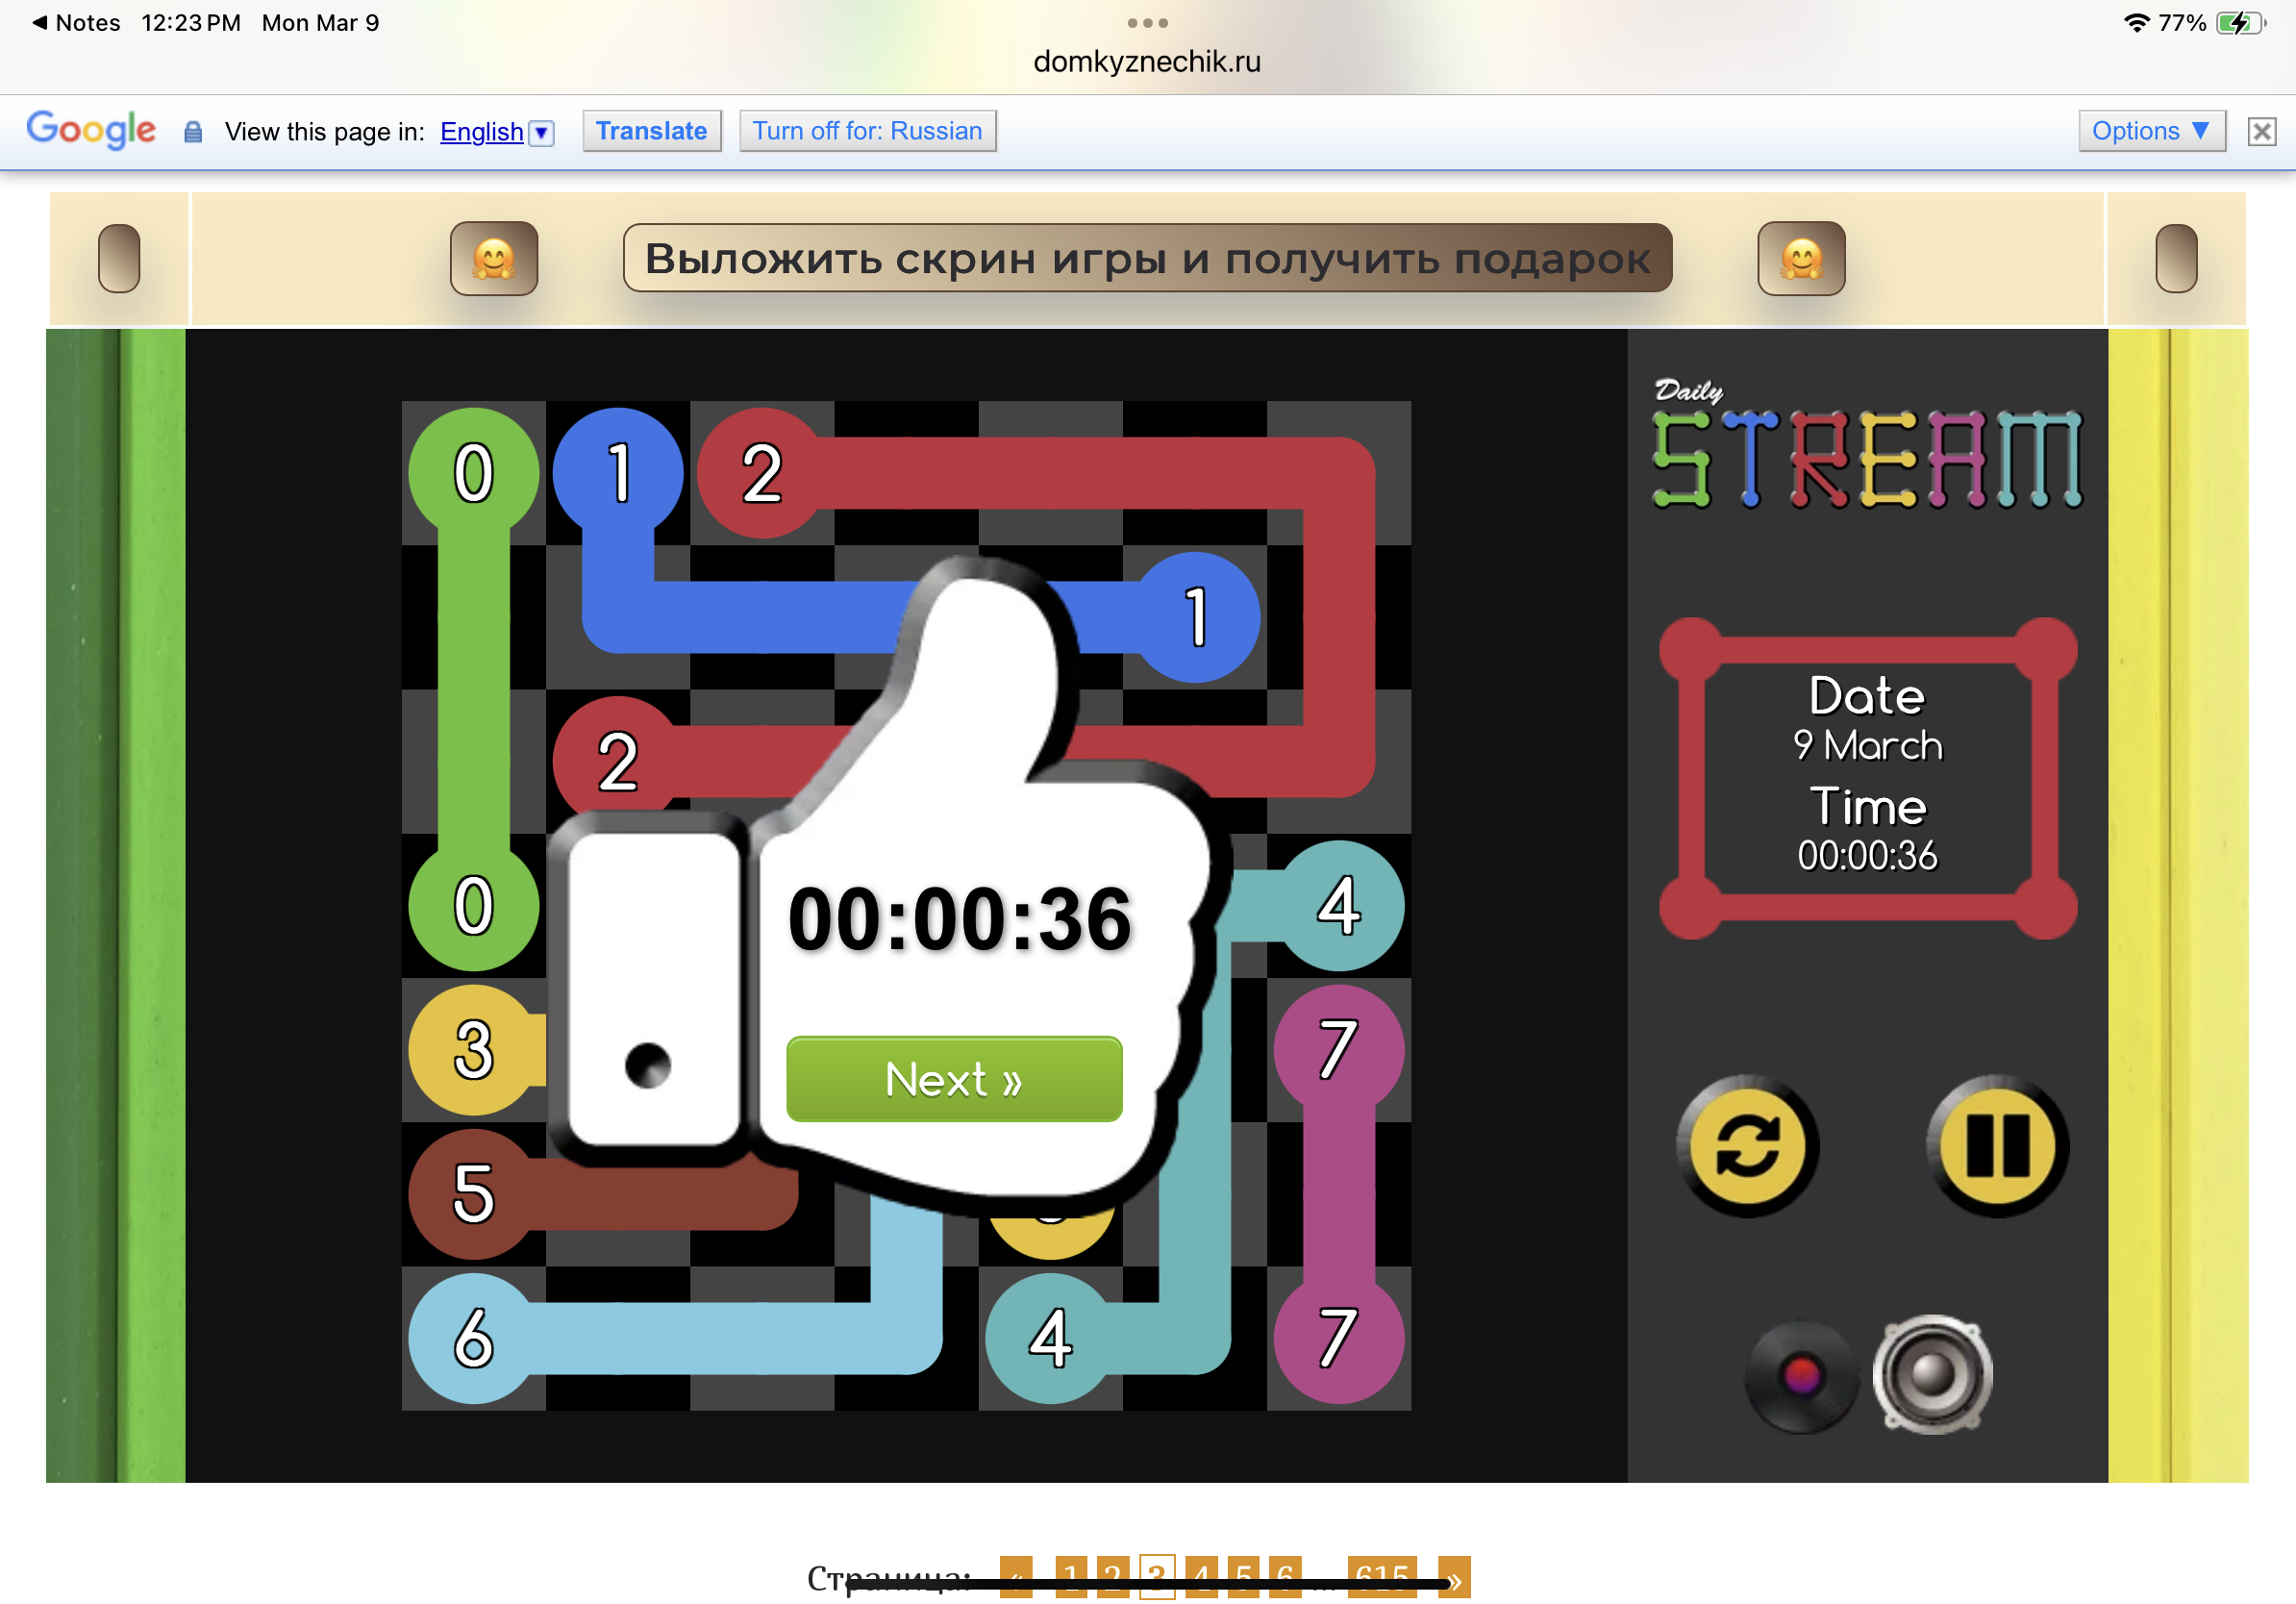Select the green 0 node at top
The width and height of the screenshot is (2296, 1604).
click(473, 472)
